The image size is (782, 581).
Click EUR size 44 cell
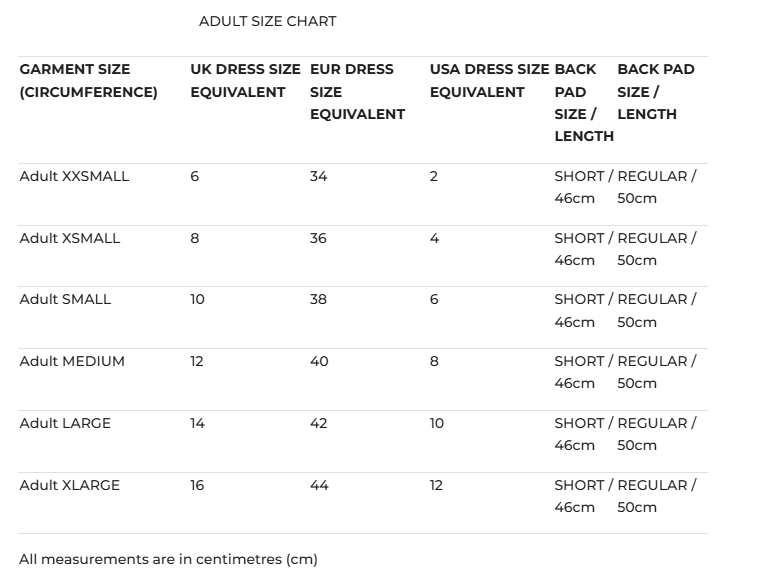(x=319, y=485)
